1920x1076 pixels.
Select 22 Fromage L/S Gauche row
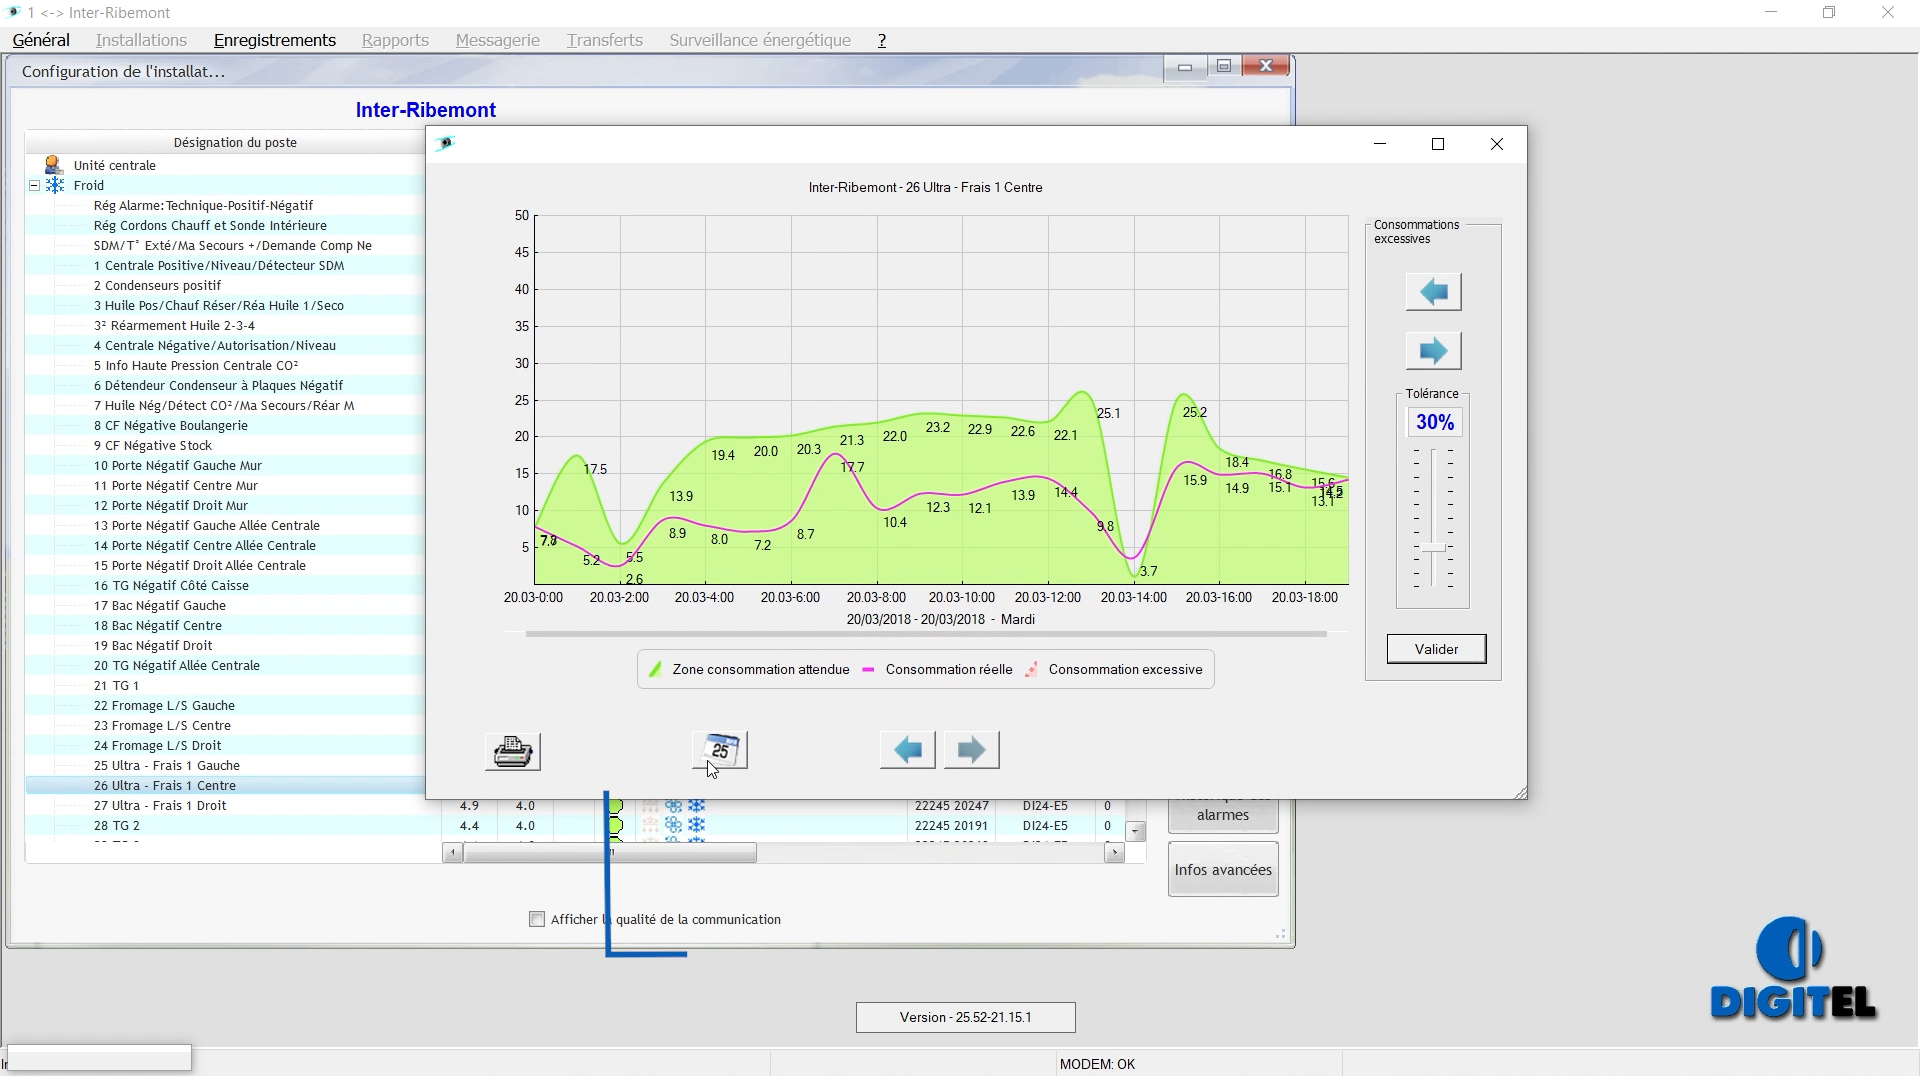point(164,705)
